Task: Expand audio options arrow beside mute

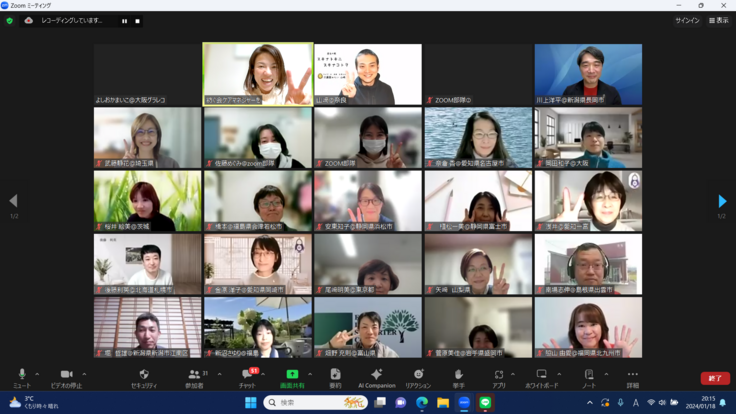Action: (x=37, y=375)
